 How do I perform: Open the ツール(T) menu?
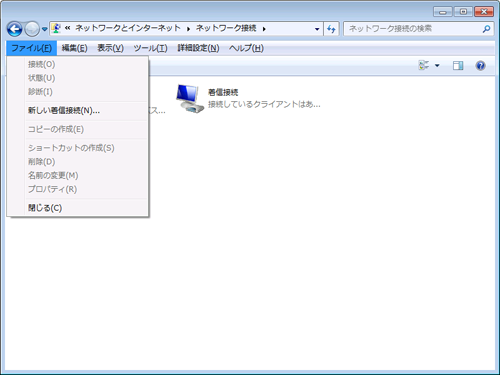point(150,48)
